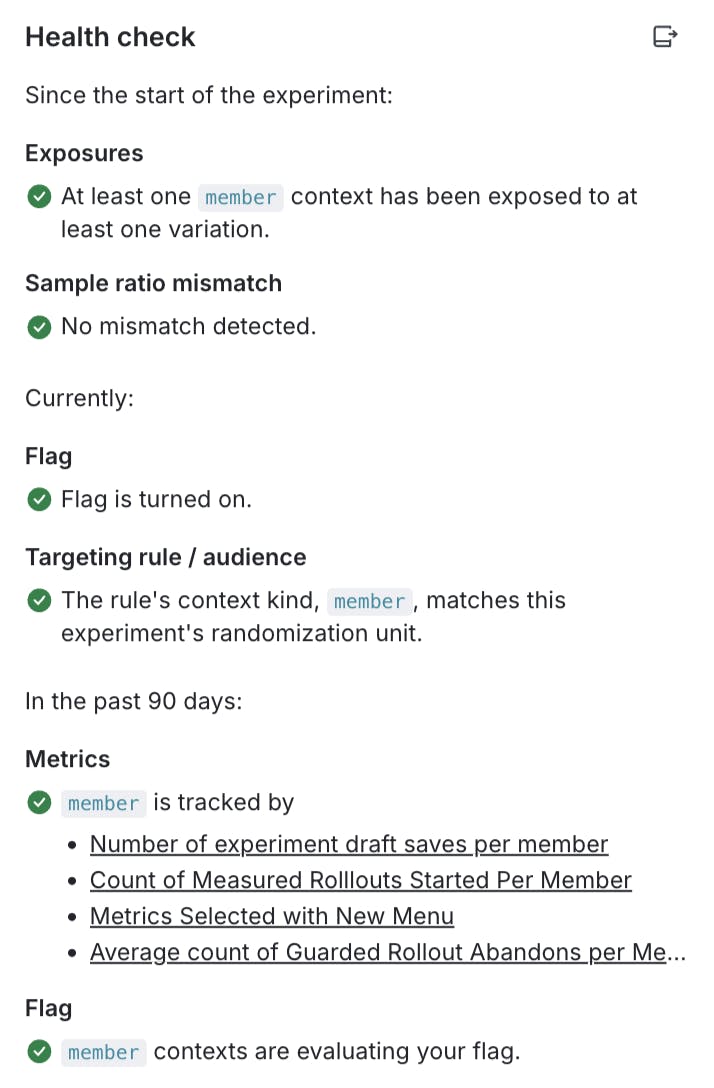Open Count of Measured Rolllouts Started Per Member

tap(361, 881)
